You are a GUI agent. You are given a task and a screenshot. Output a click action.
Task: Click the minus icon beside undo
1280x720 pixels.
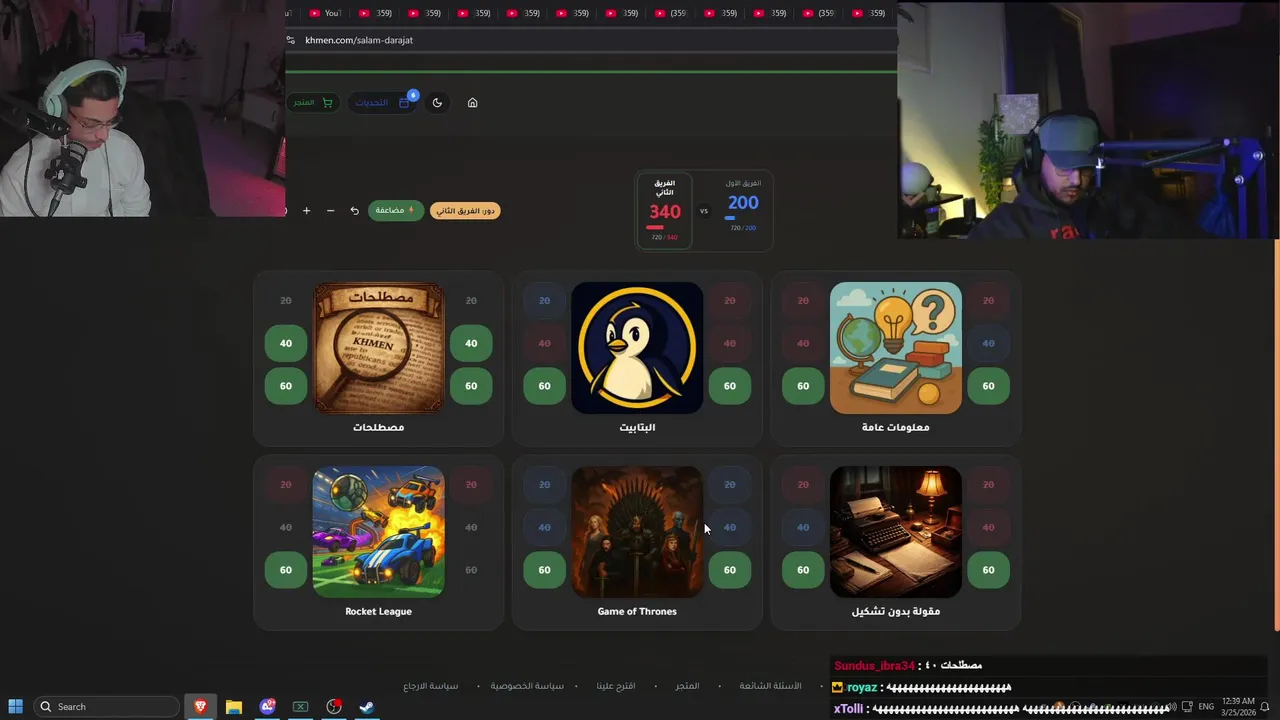pyautogui.click(x=330, y=211)
